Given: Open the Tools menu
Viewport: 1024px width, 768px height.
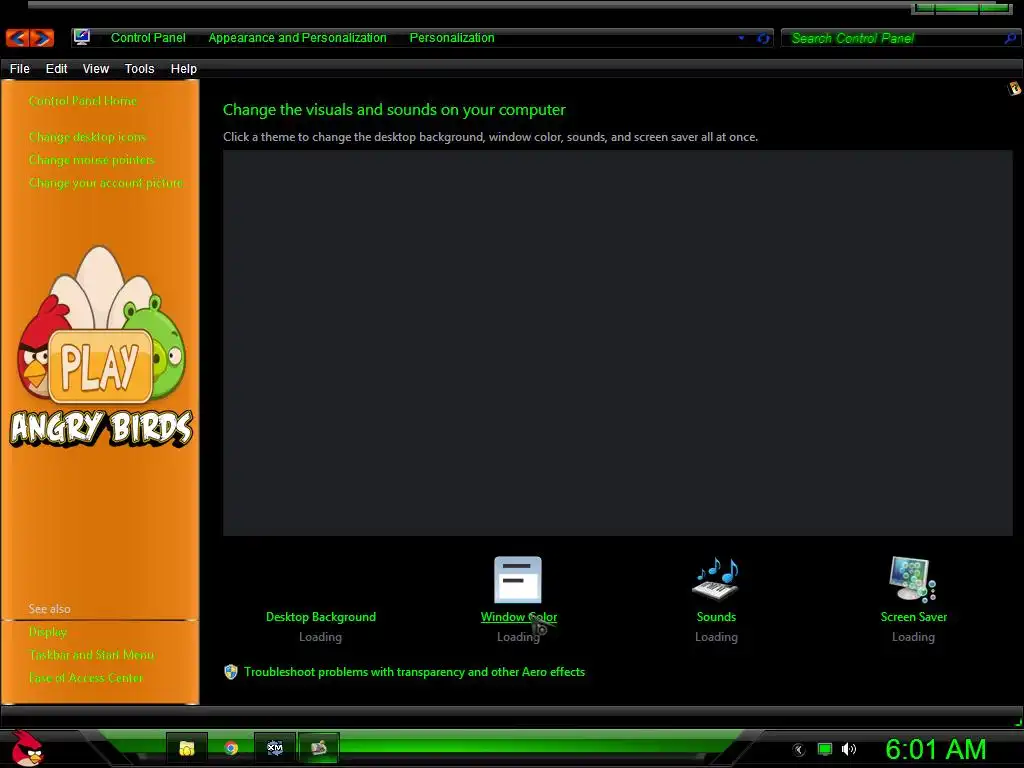Looking at the screenshot, I should pos(139,69).
